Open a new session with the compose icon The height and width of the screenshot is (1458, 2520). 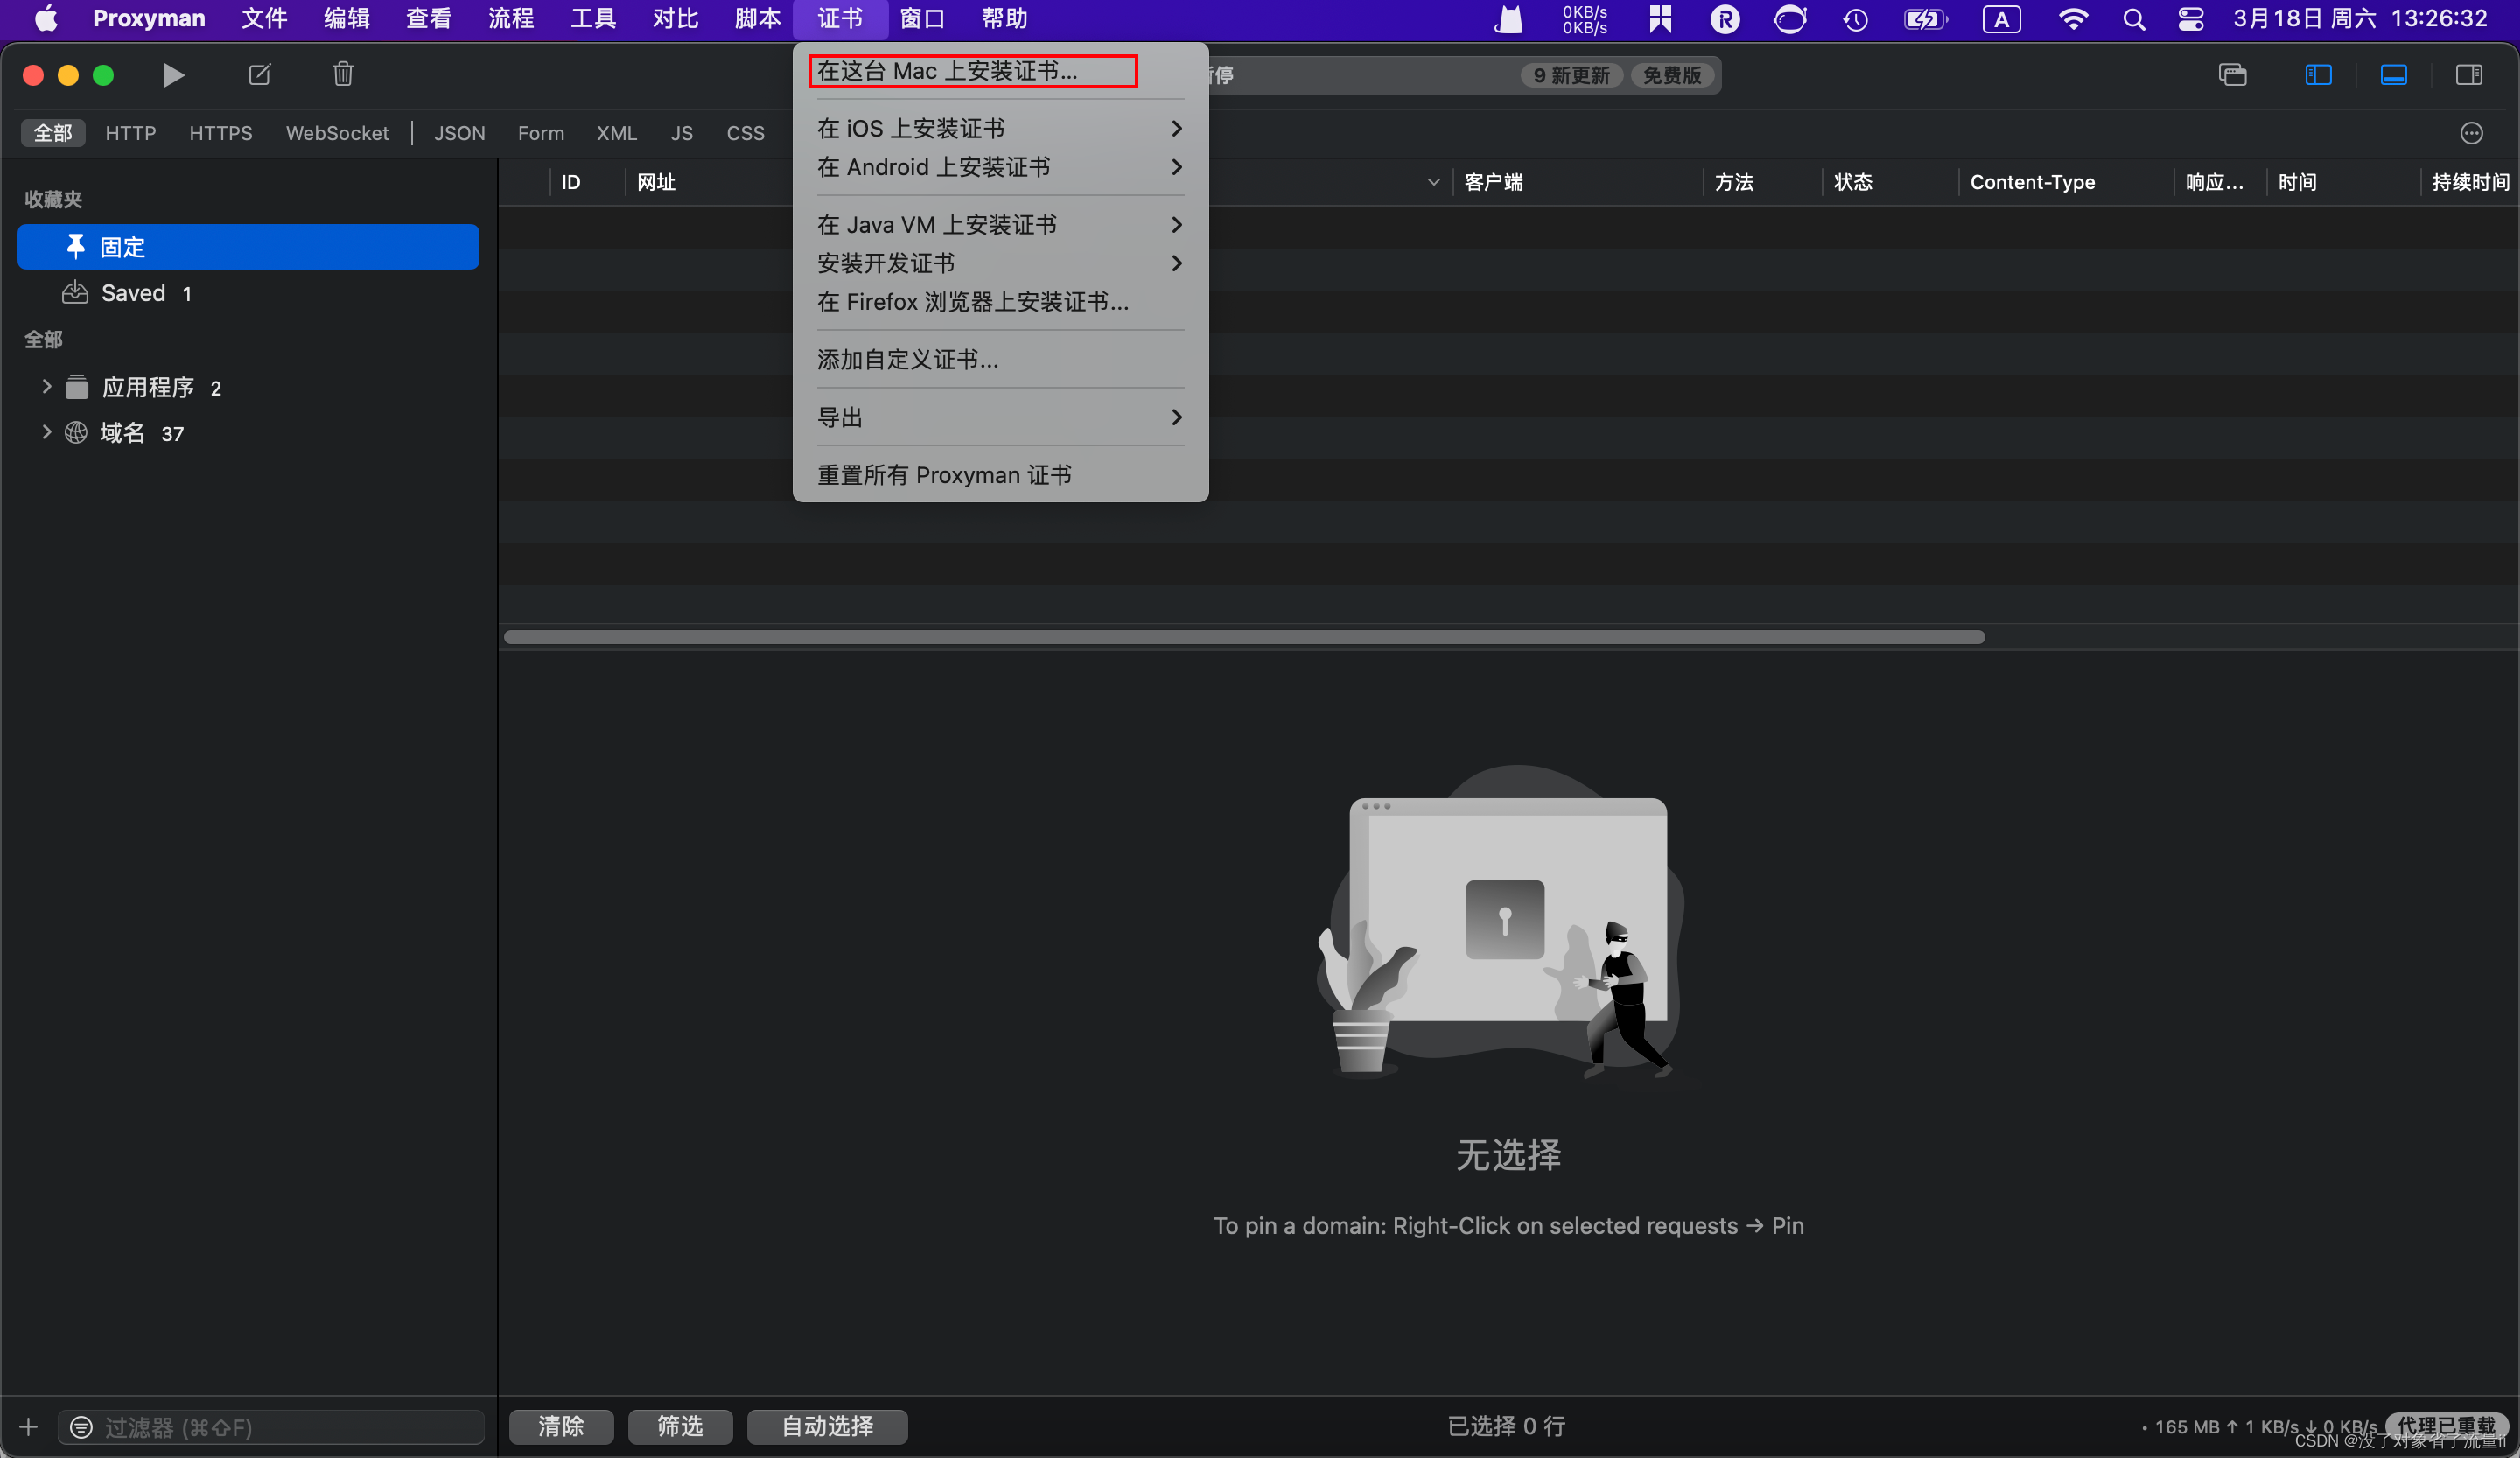click(259, 74)
